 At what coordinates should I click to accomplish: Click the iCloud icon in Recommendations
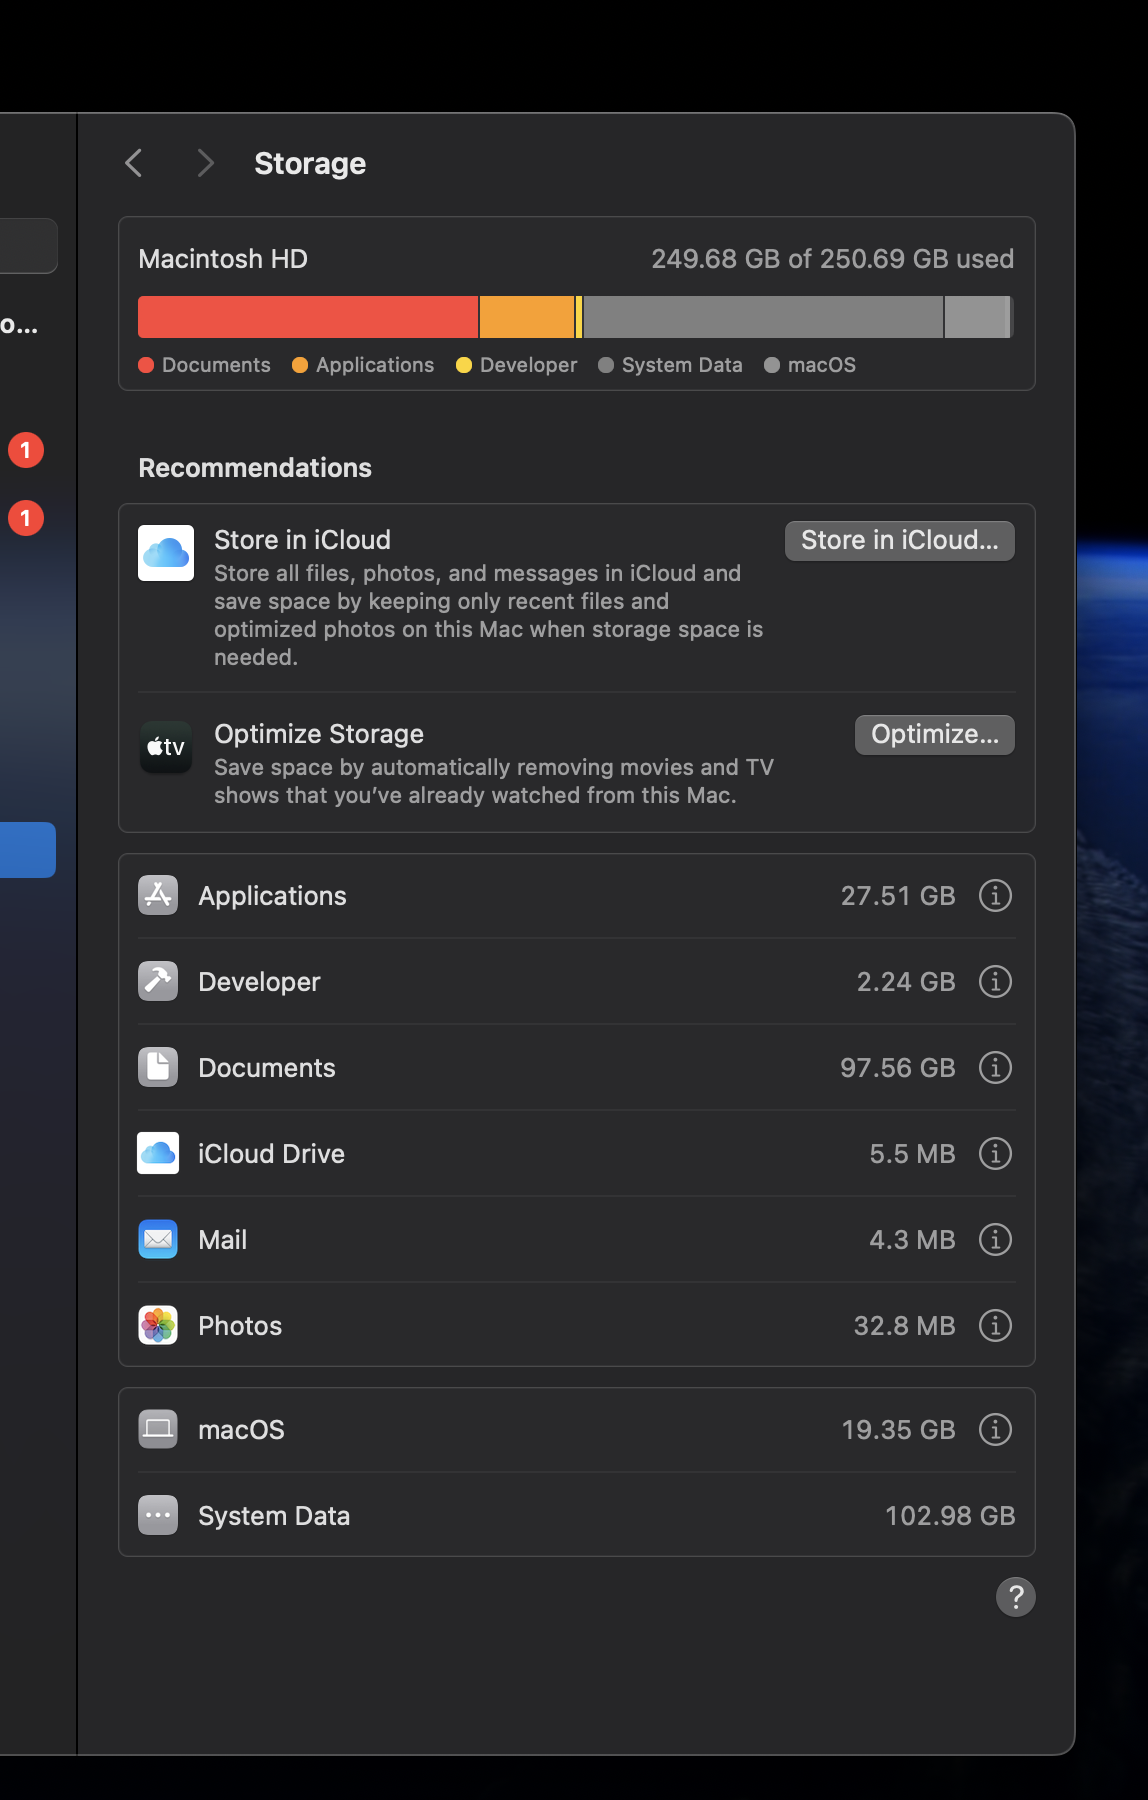click(x=166, y=553)
